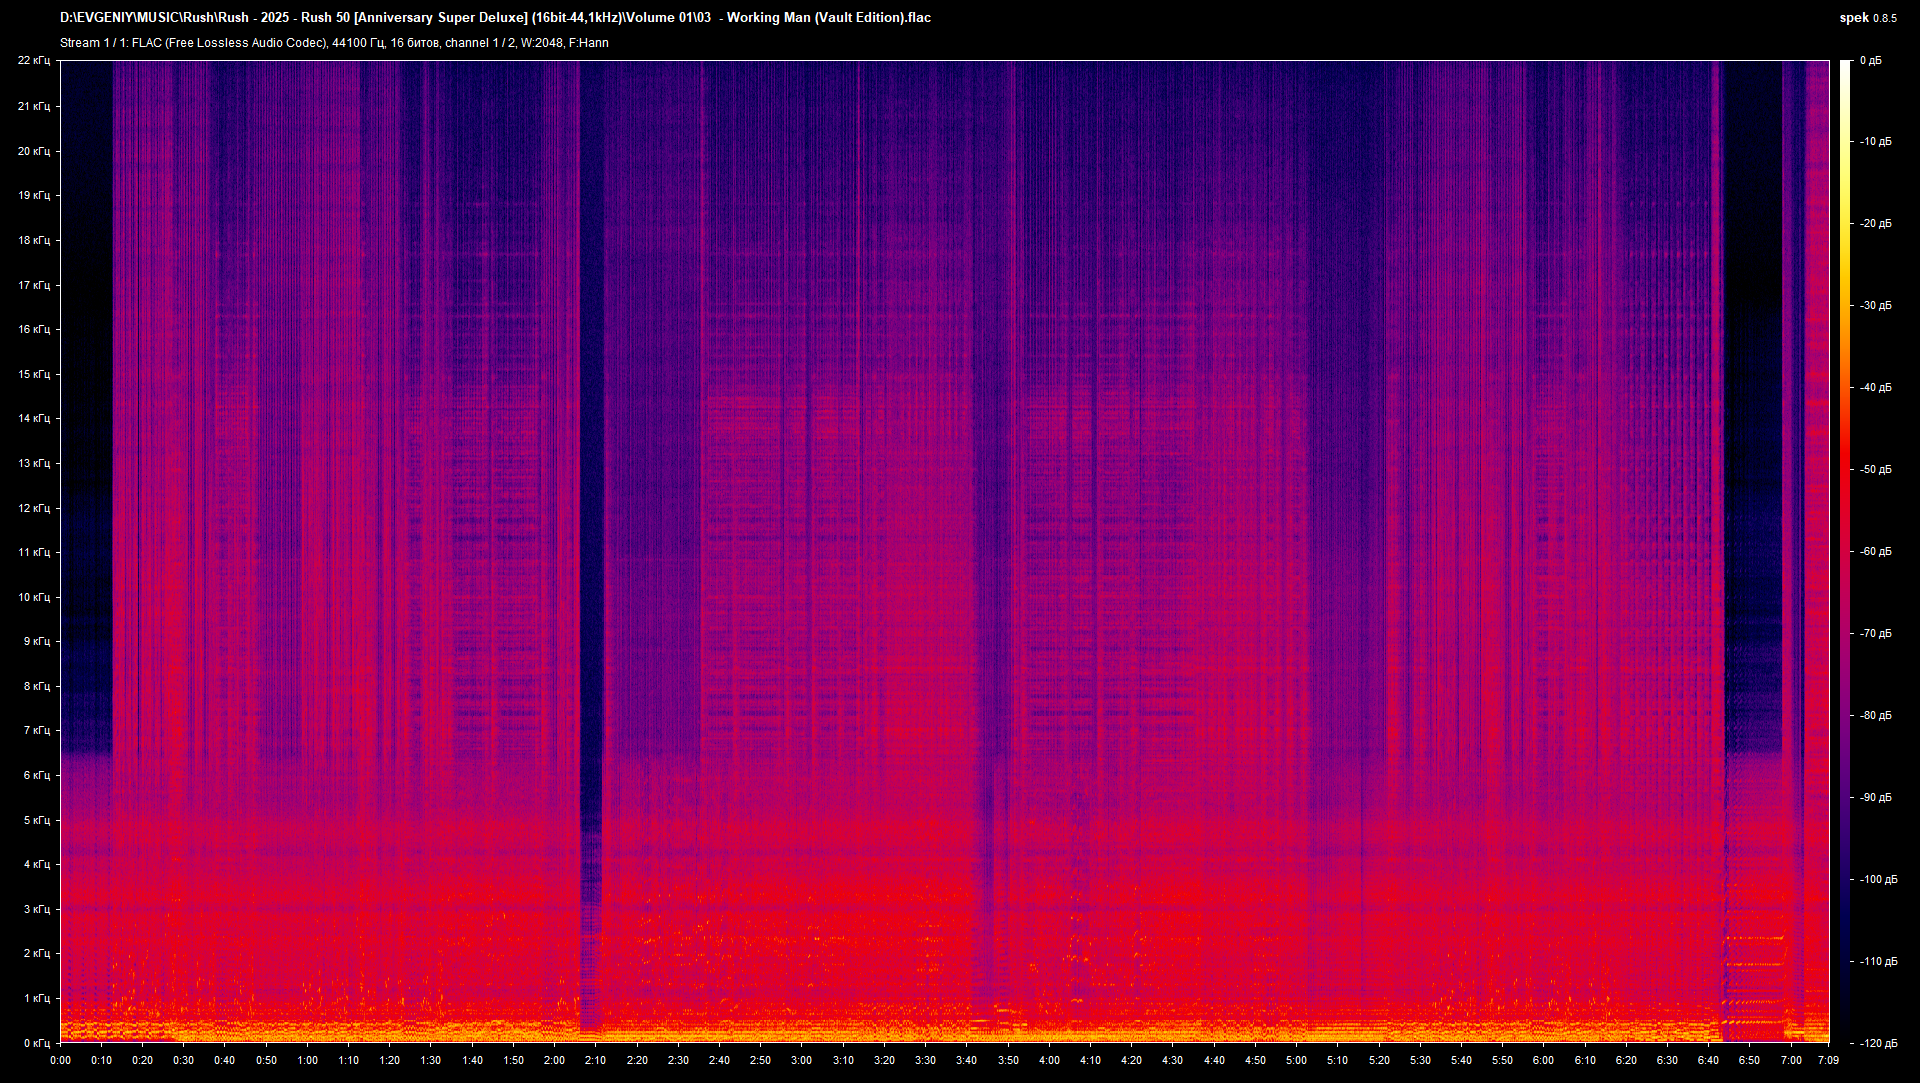Click the -120 дБ scale label

(1877, 1043)
